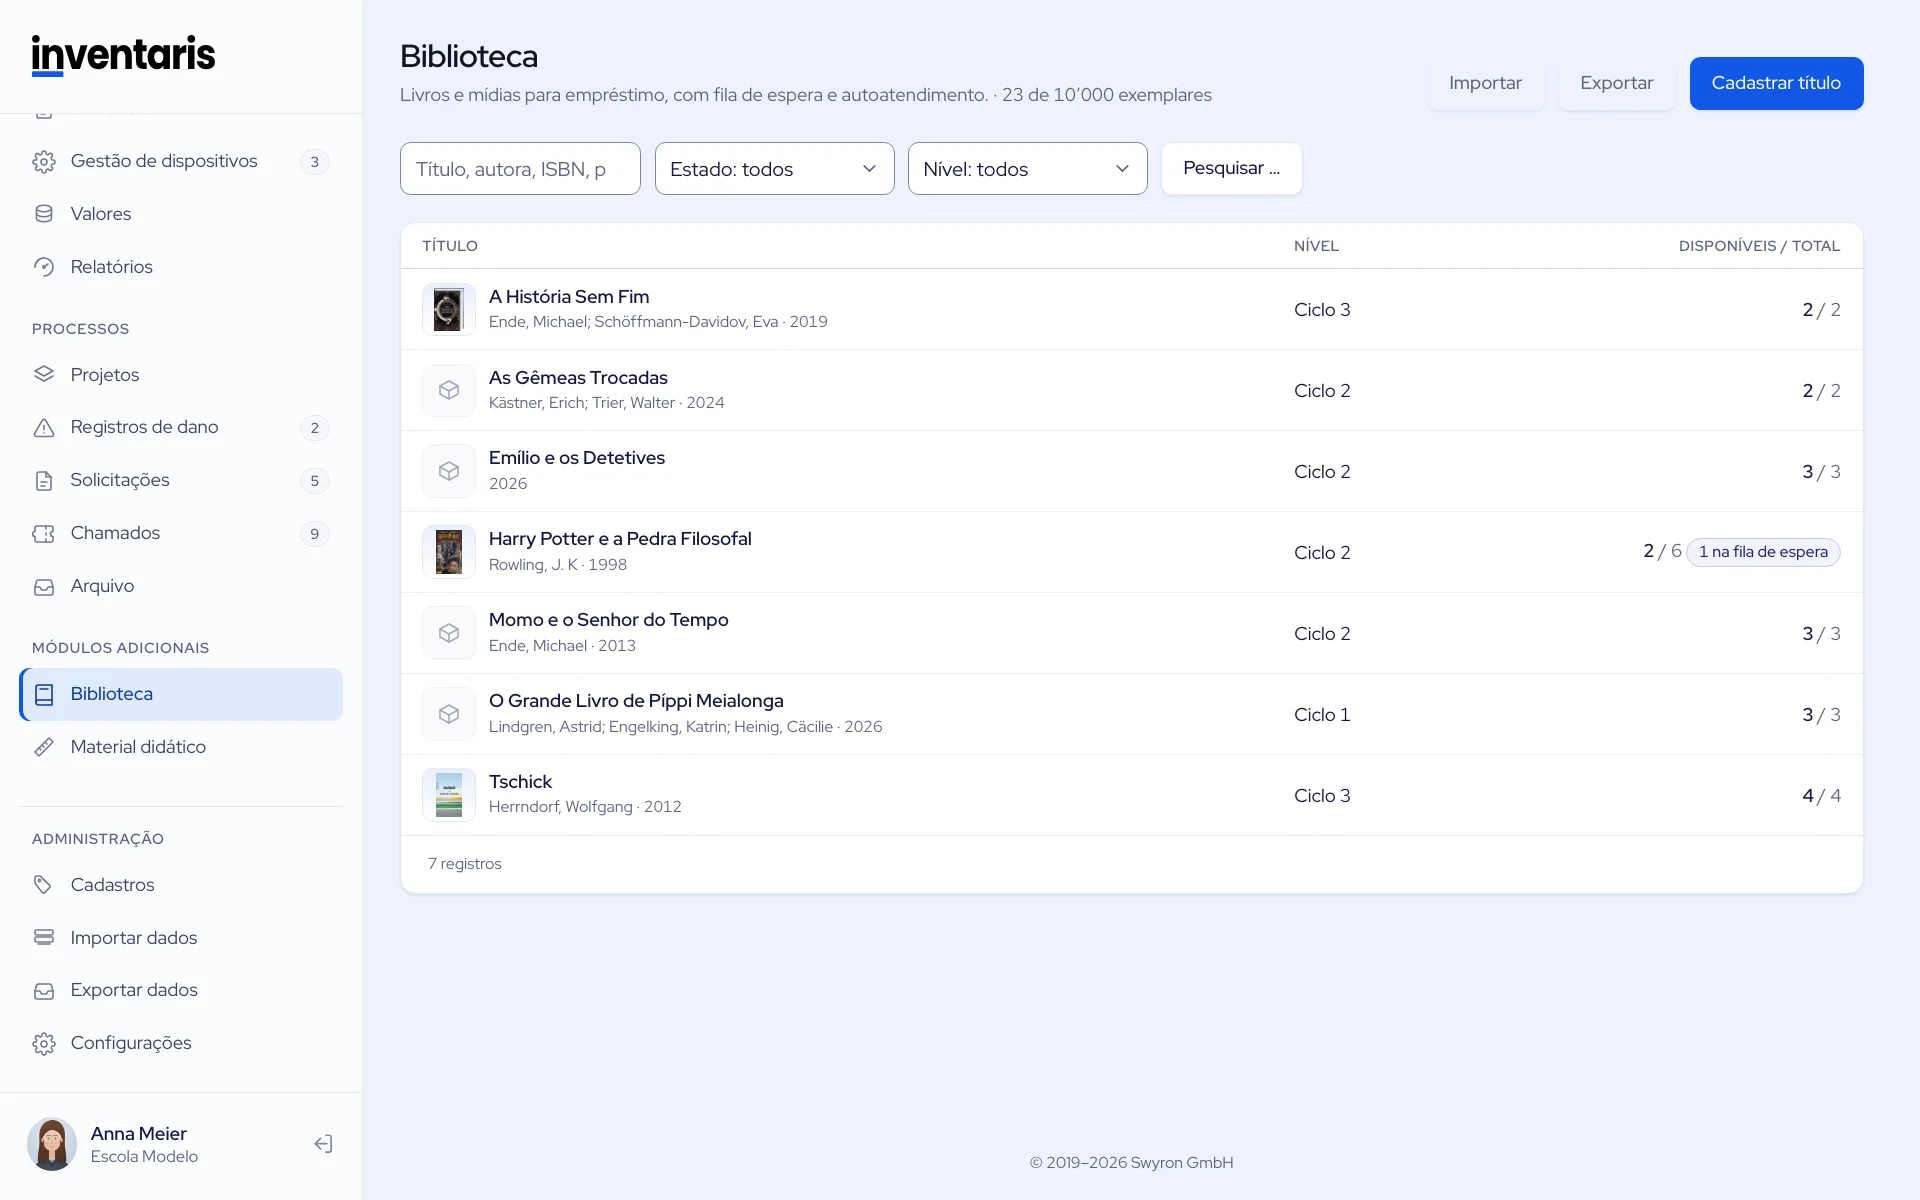Image resolution: width=1920 pixels, height=1200 pixels.
Task: Click the Exportar dados tray icon
Action: [x=44, y=991]
